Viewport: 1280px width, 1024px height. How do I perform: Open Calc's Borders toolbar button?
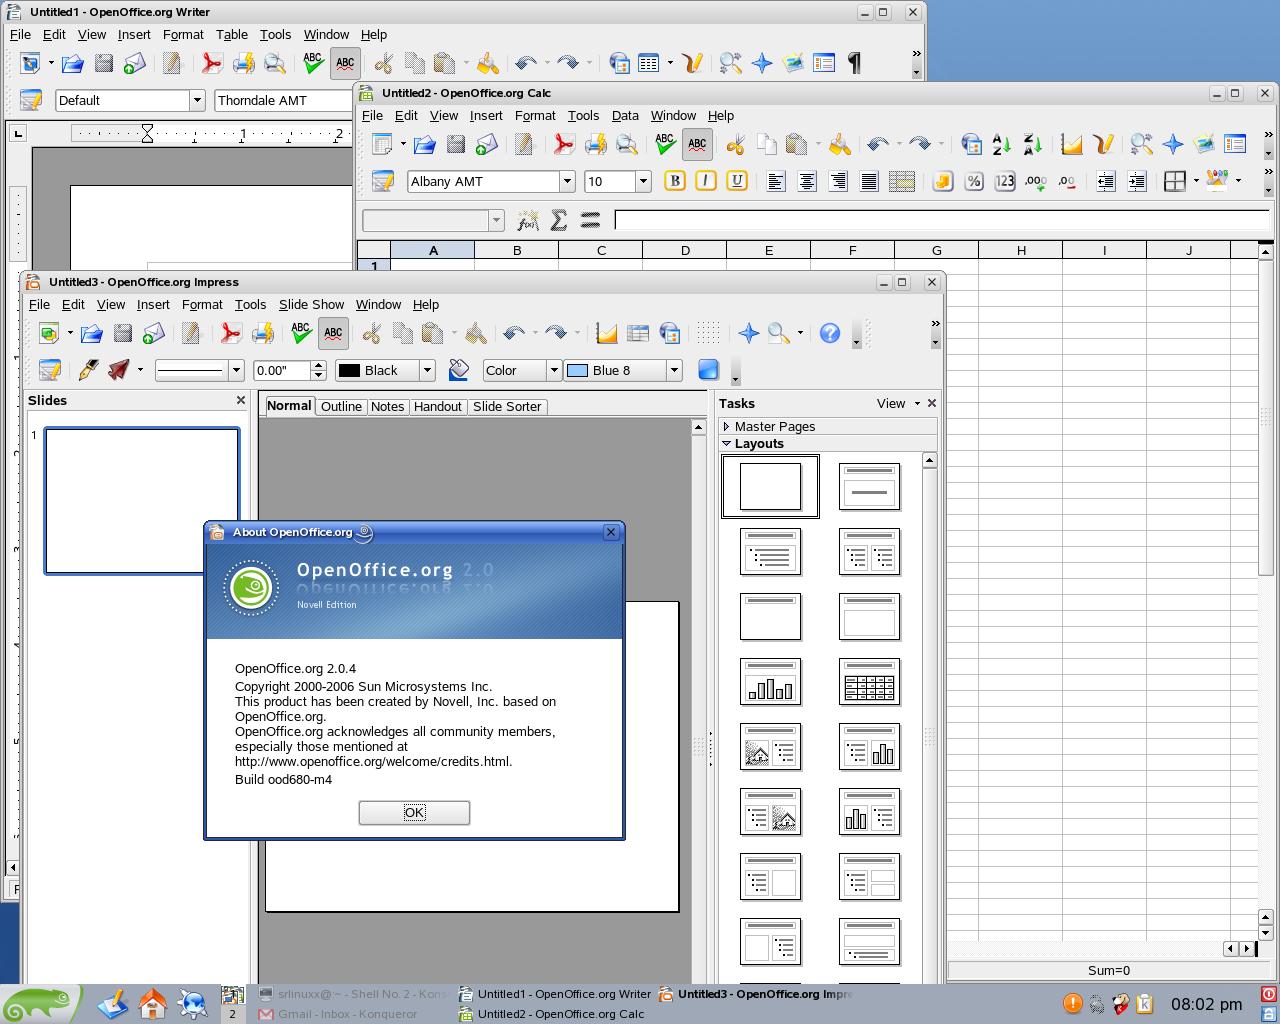click(1175, 181)
